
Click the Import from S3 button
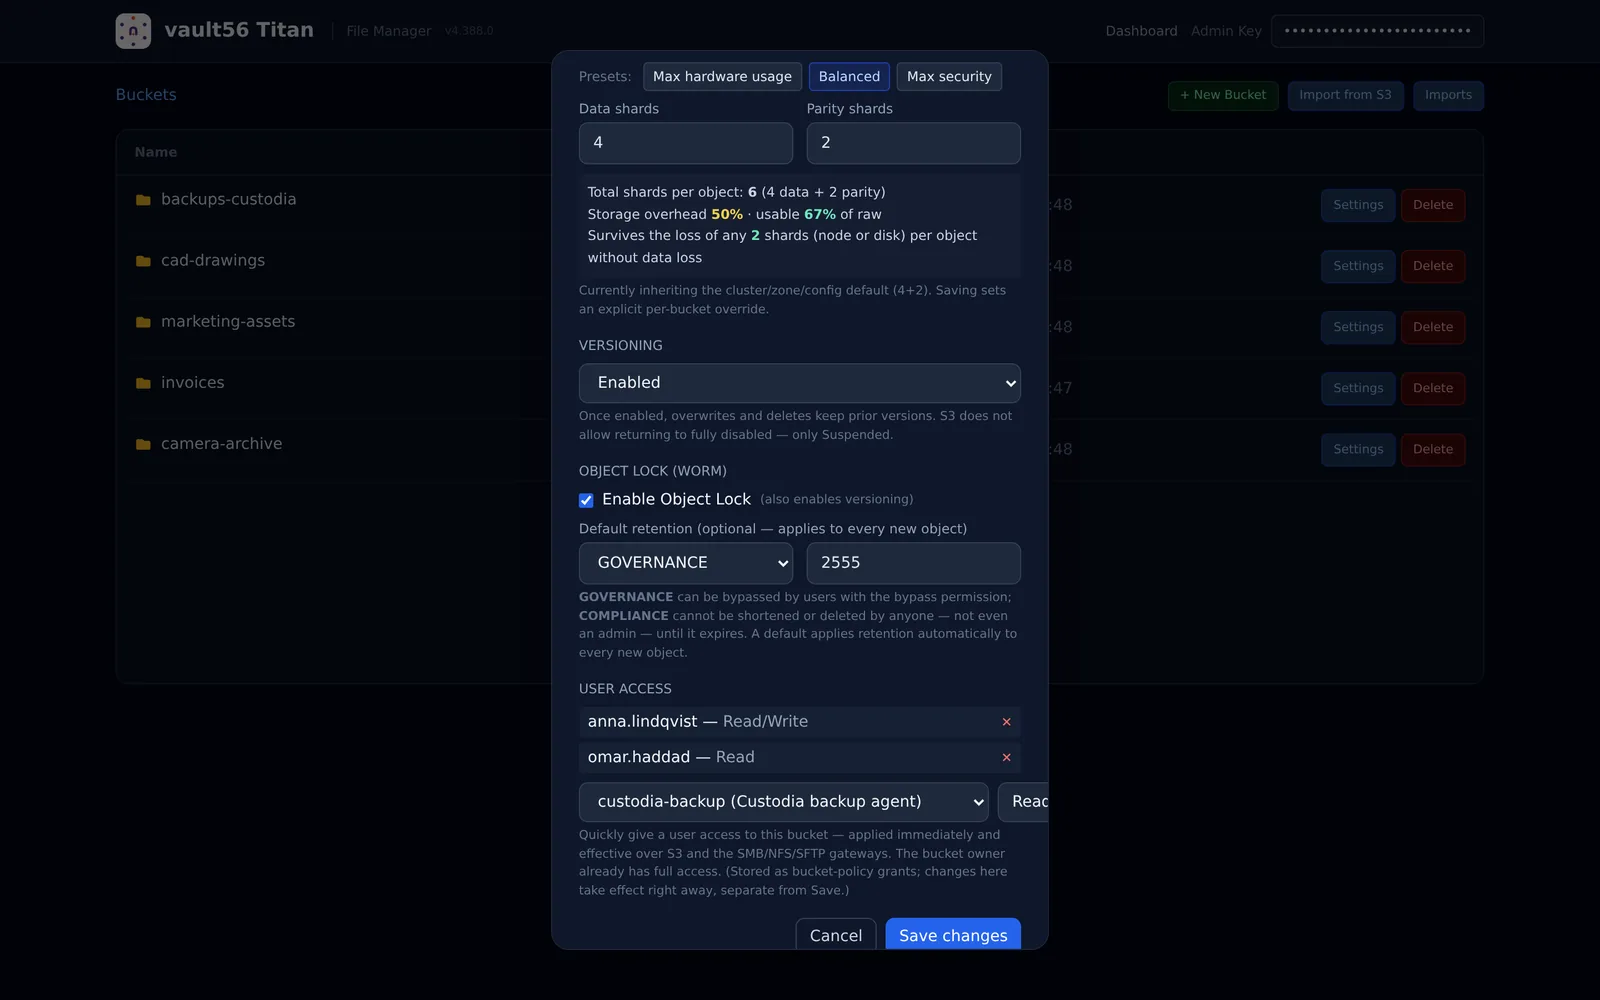[x=1345, y=95]
